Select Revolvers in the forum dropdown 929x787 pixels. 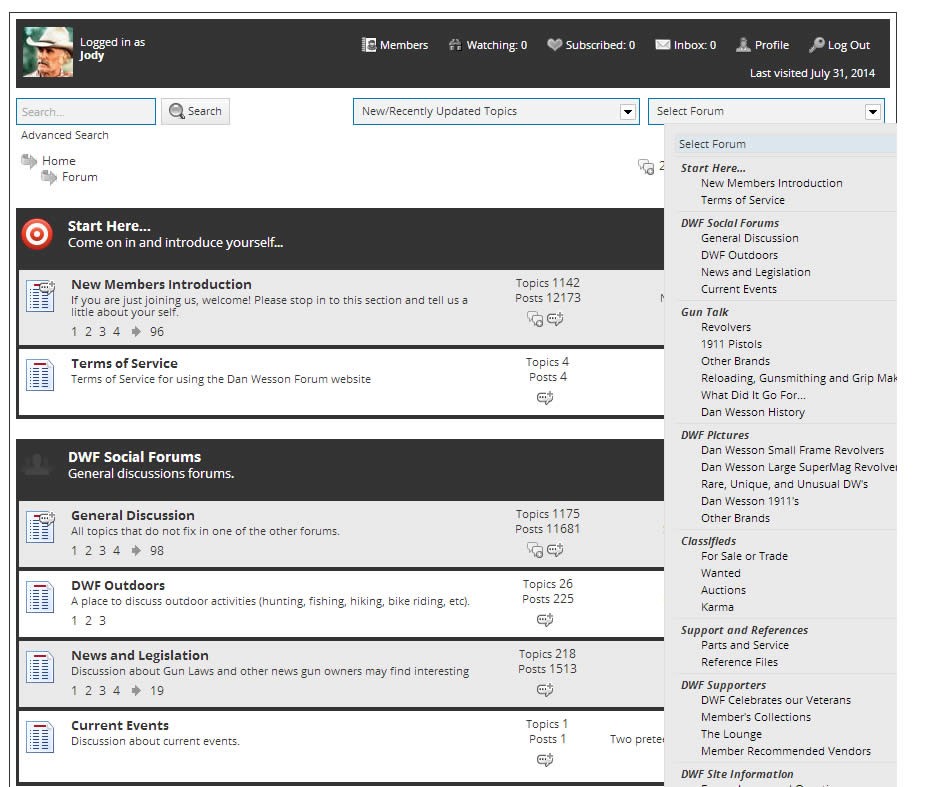tap(726, 327)
